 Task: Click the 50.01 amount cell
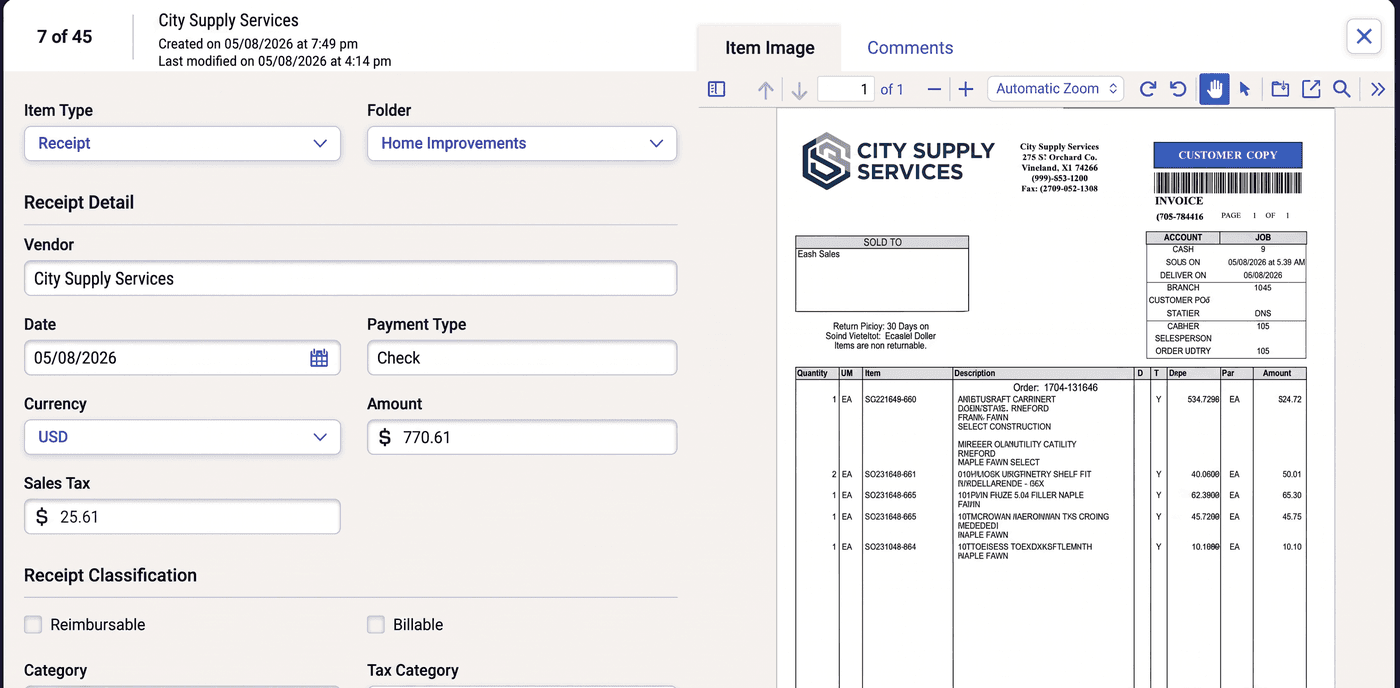point(1291,474)
